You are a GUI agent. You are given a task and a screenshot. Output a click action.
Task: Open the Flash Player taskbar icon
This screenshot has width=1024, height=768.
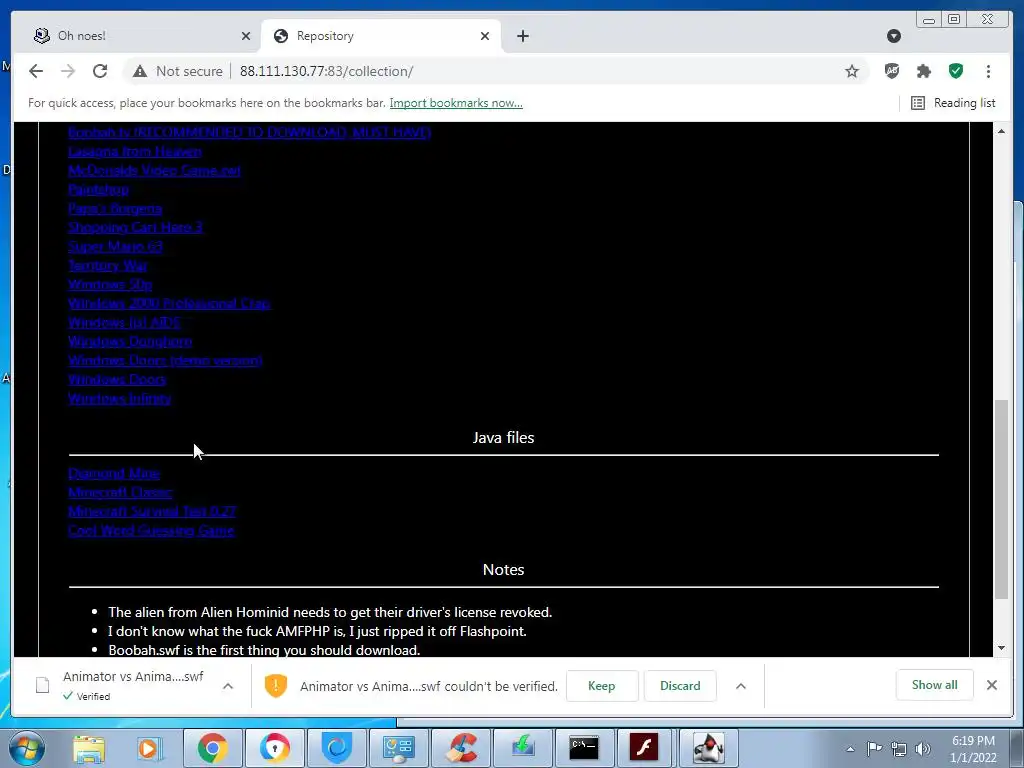click(x=645, y=748)
